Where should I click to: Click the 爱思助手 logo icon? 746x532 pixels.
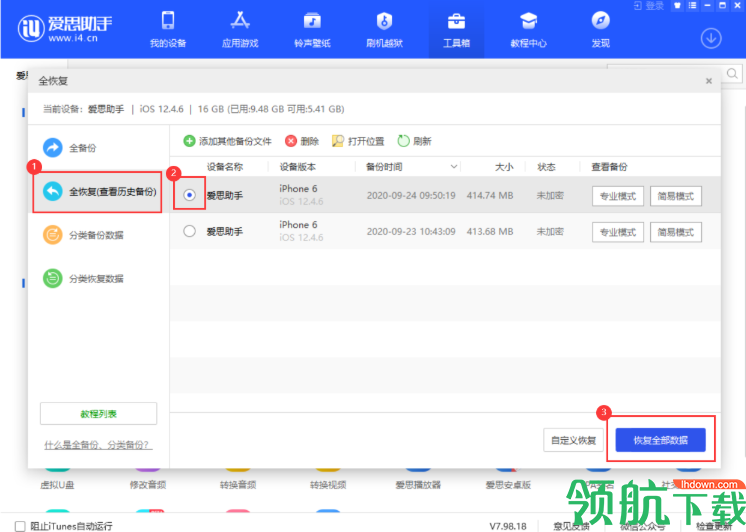31,28
